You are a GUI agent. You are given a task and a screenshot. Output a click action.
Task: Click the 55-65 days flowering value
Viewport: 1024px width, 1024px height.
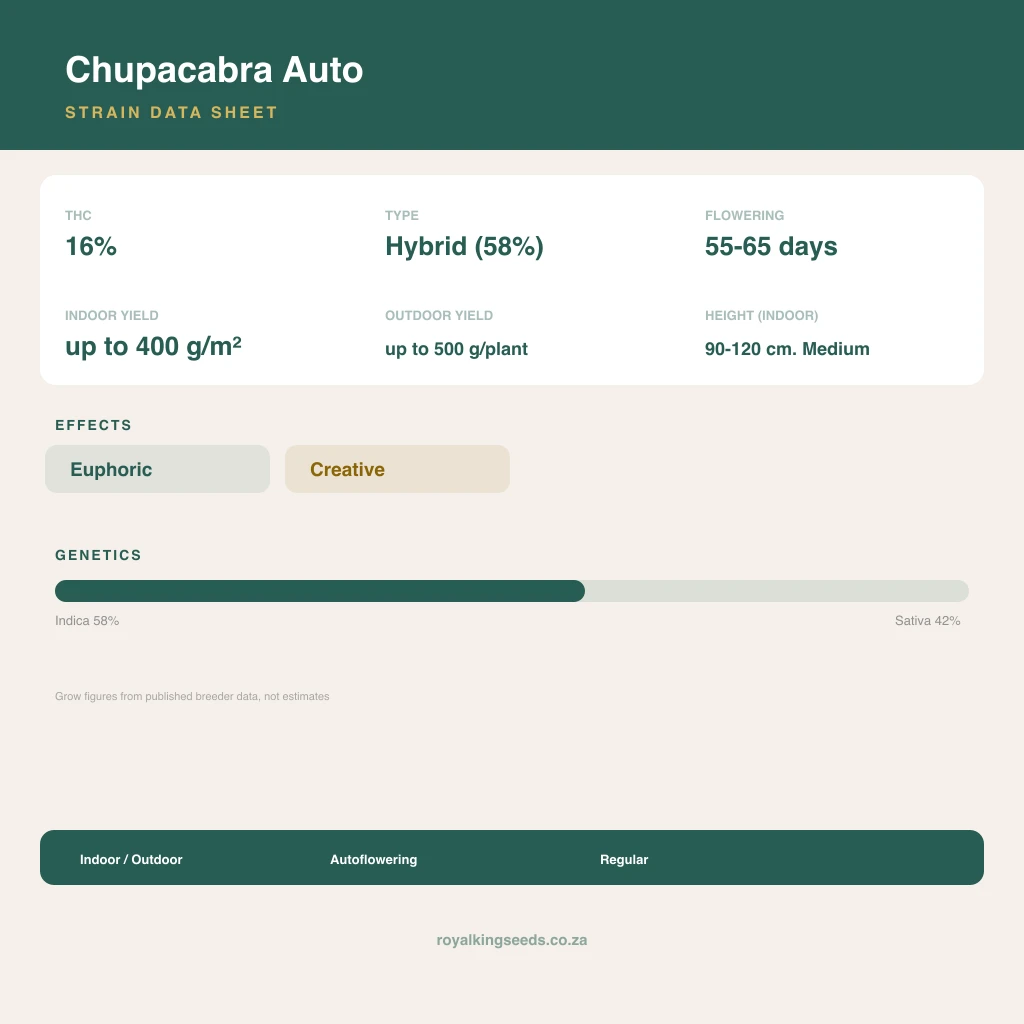(x=771, y=247)
